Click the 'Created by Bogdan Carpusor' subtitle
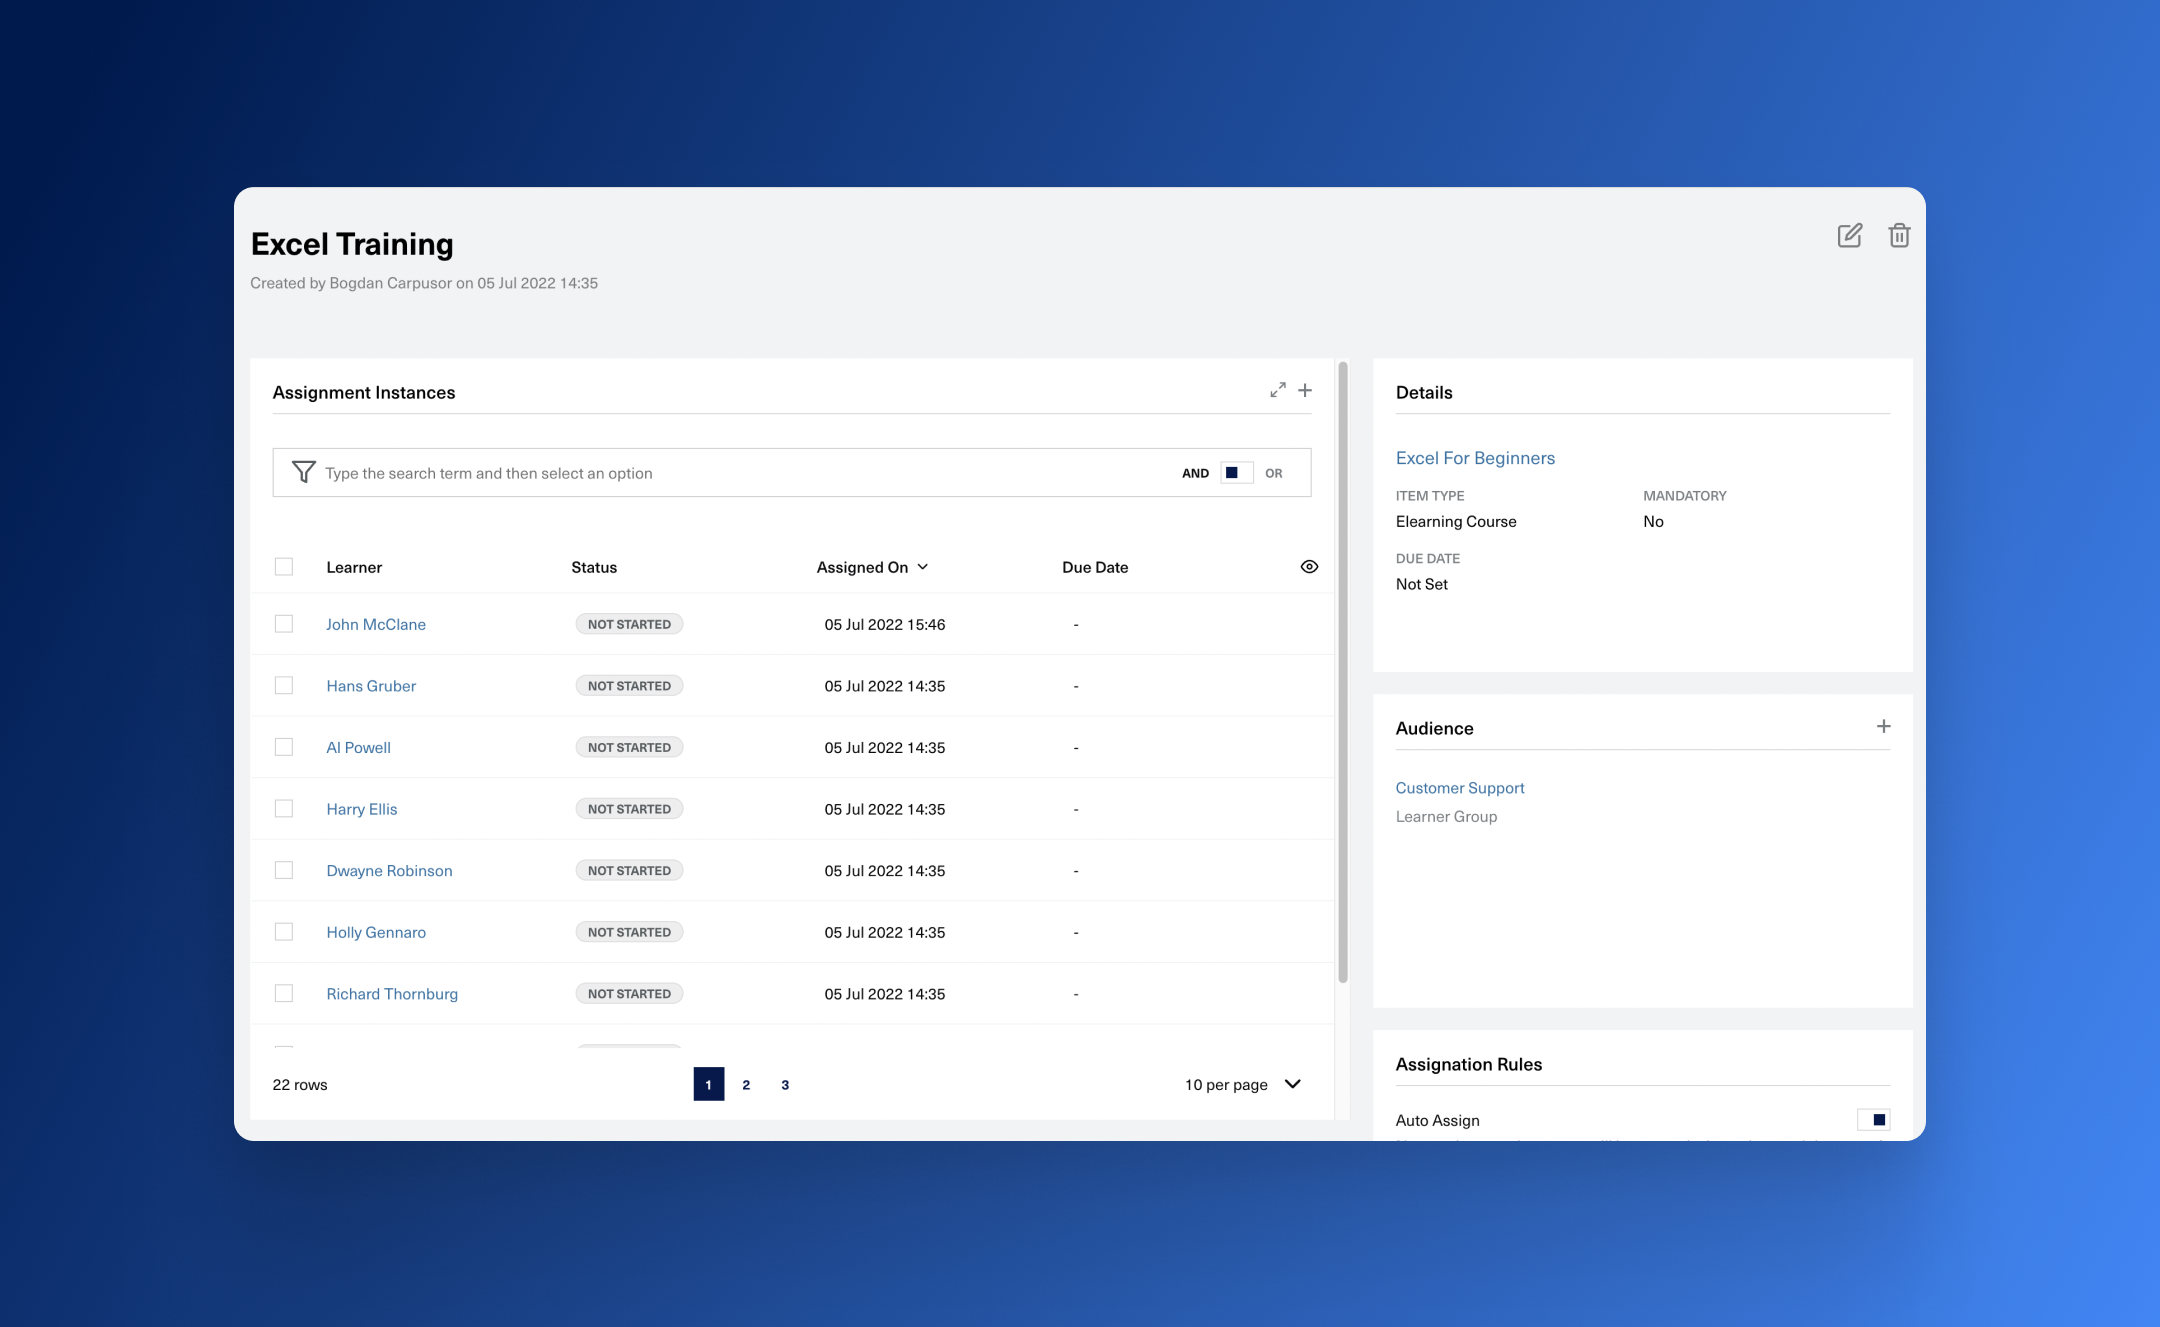This screenshot has width=2160, height=1327. 424,283
